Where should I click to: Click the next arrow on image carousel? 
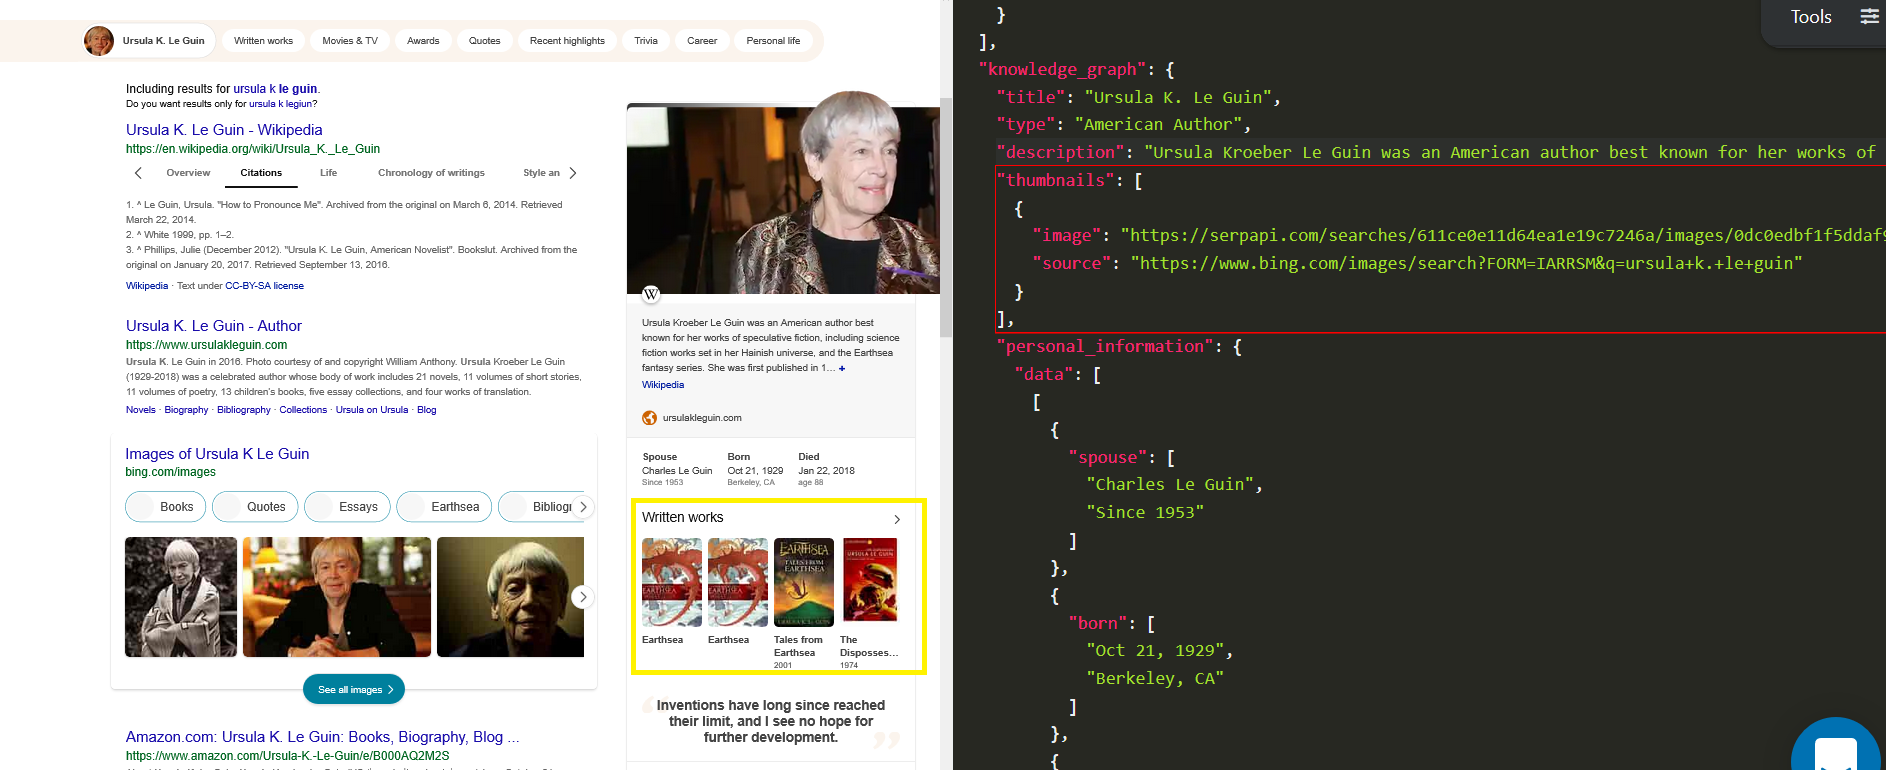pos(583,597)
